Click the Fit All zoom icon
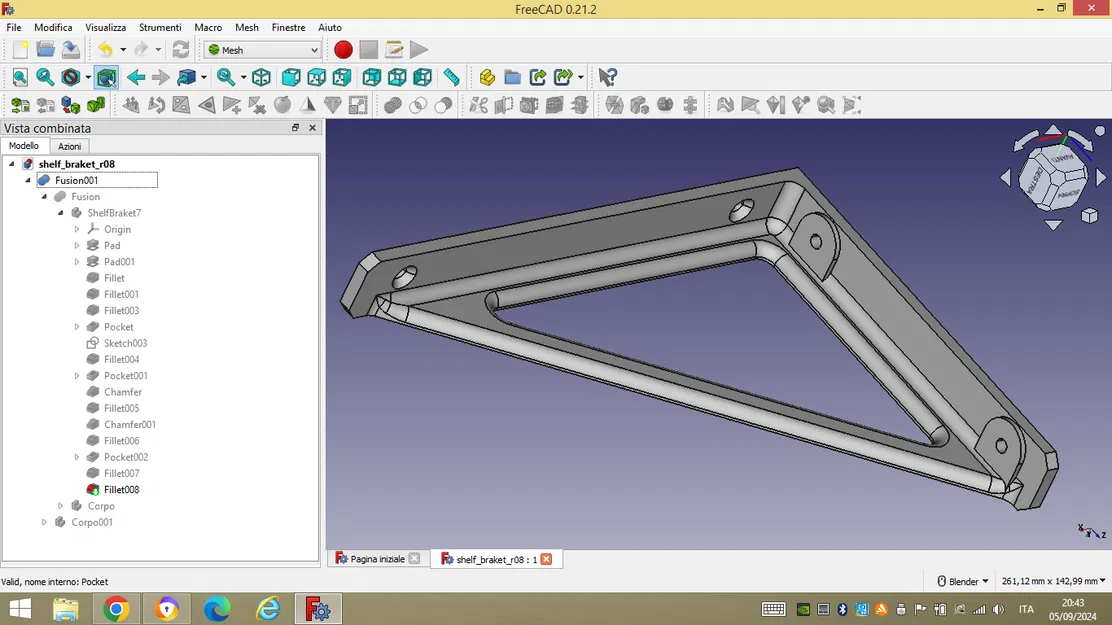Viewport: 1112px width, 625px height. click(20, 77)
